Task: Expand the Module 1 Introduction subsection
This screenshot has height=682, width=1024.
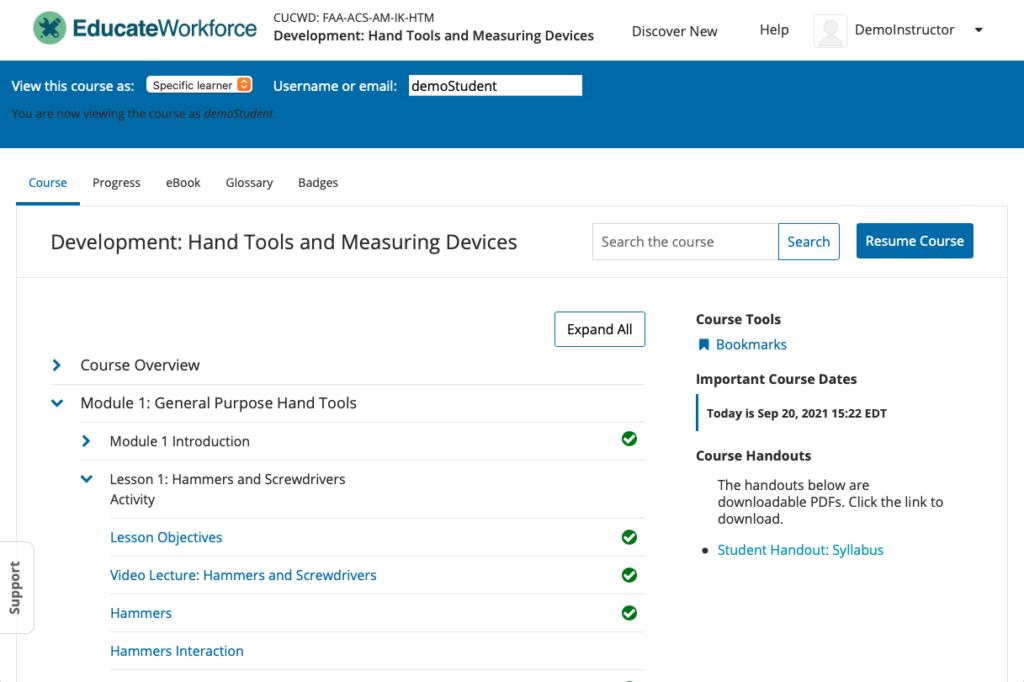Action: 86,441
